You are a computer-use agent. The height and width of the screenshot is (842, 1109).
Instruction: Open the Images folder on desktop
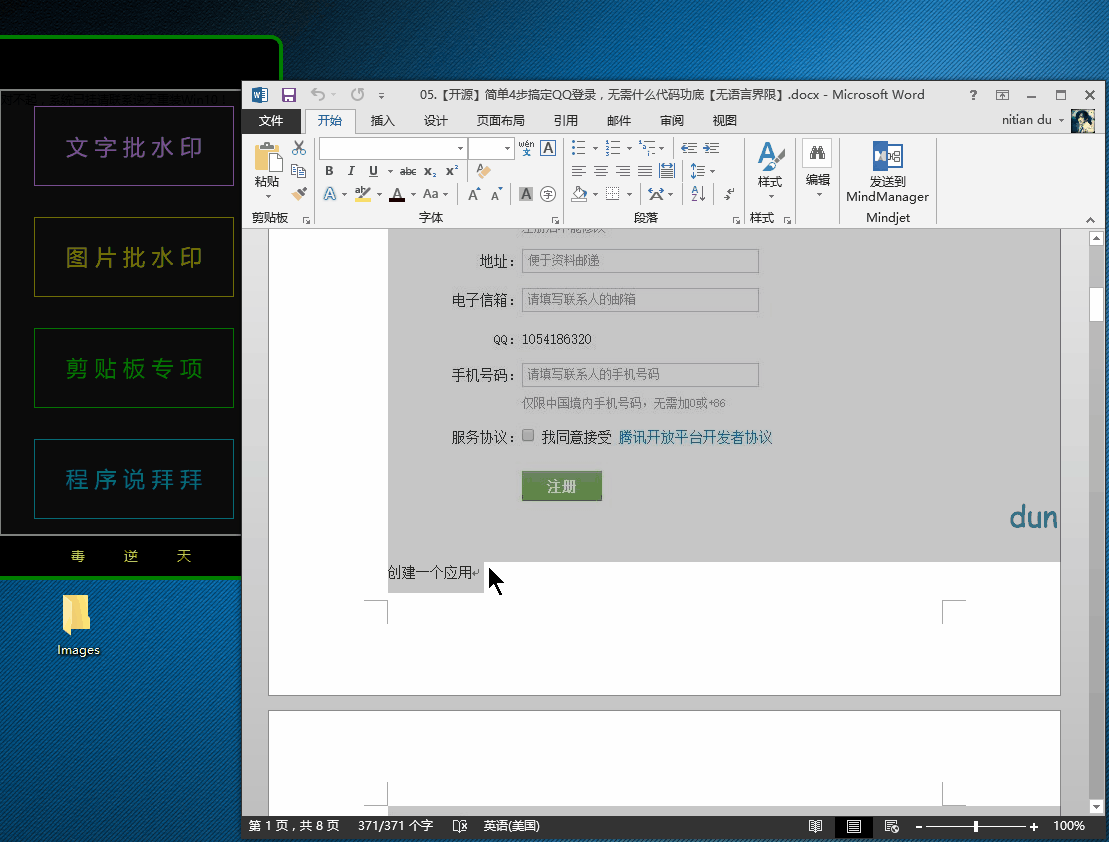(x=77, y=624)
